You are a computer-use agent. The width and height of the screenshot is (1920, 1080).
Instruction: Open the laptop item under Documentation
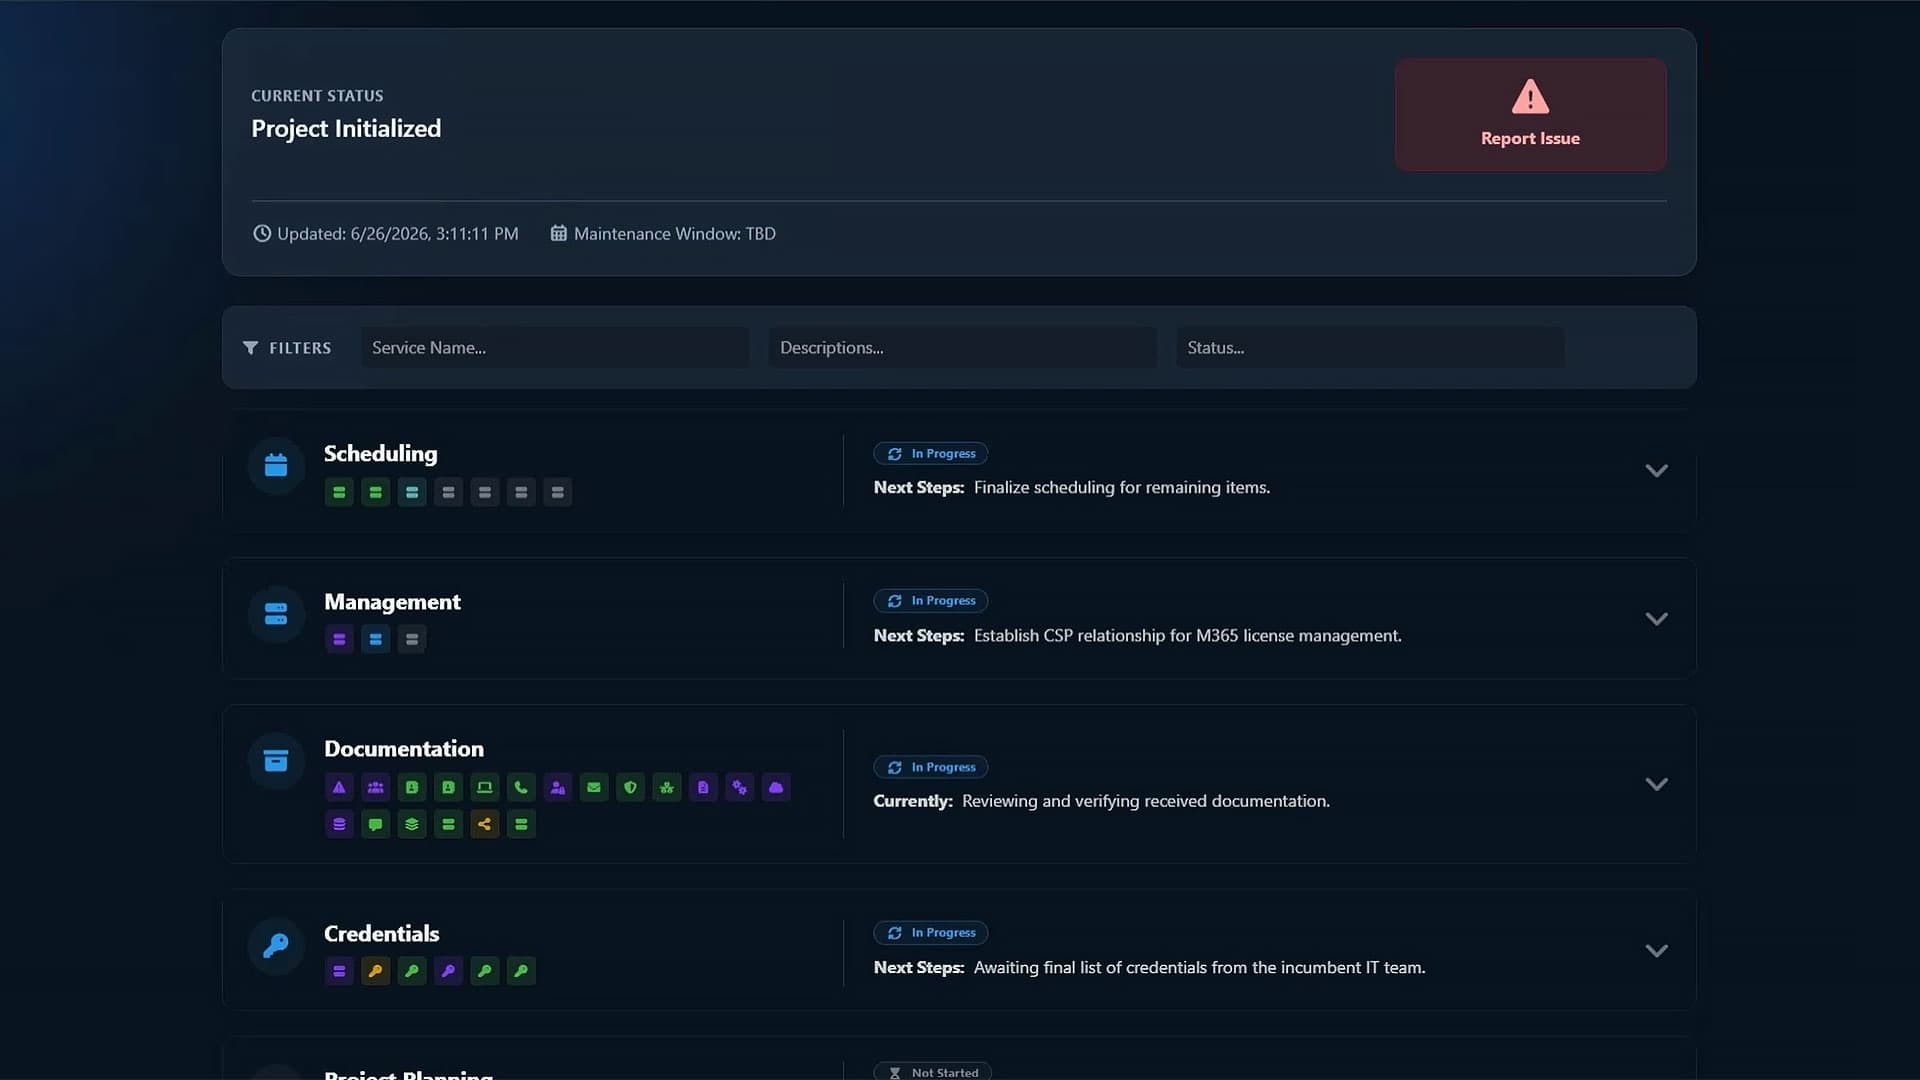click(485, 788)
